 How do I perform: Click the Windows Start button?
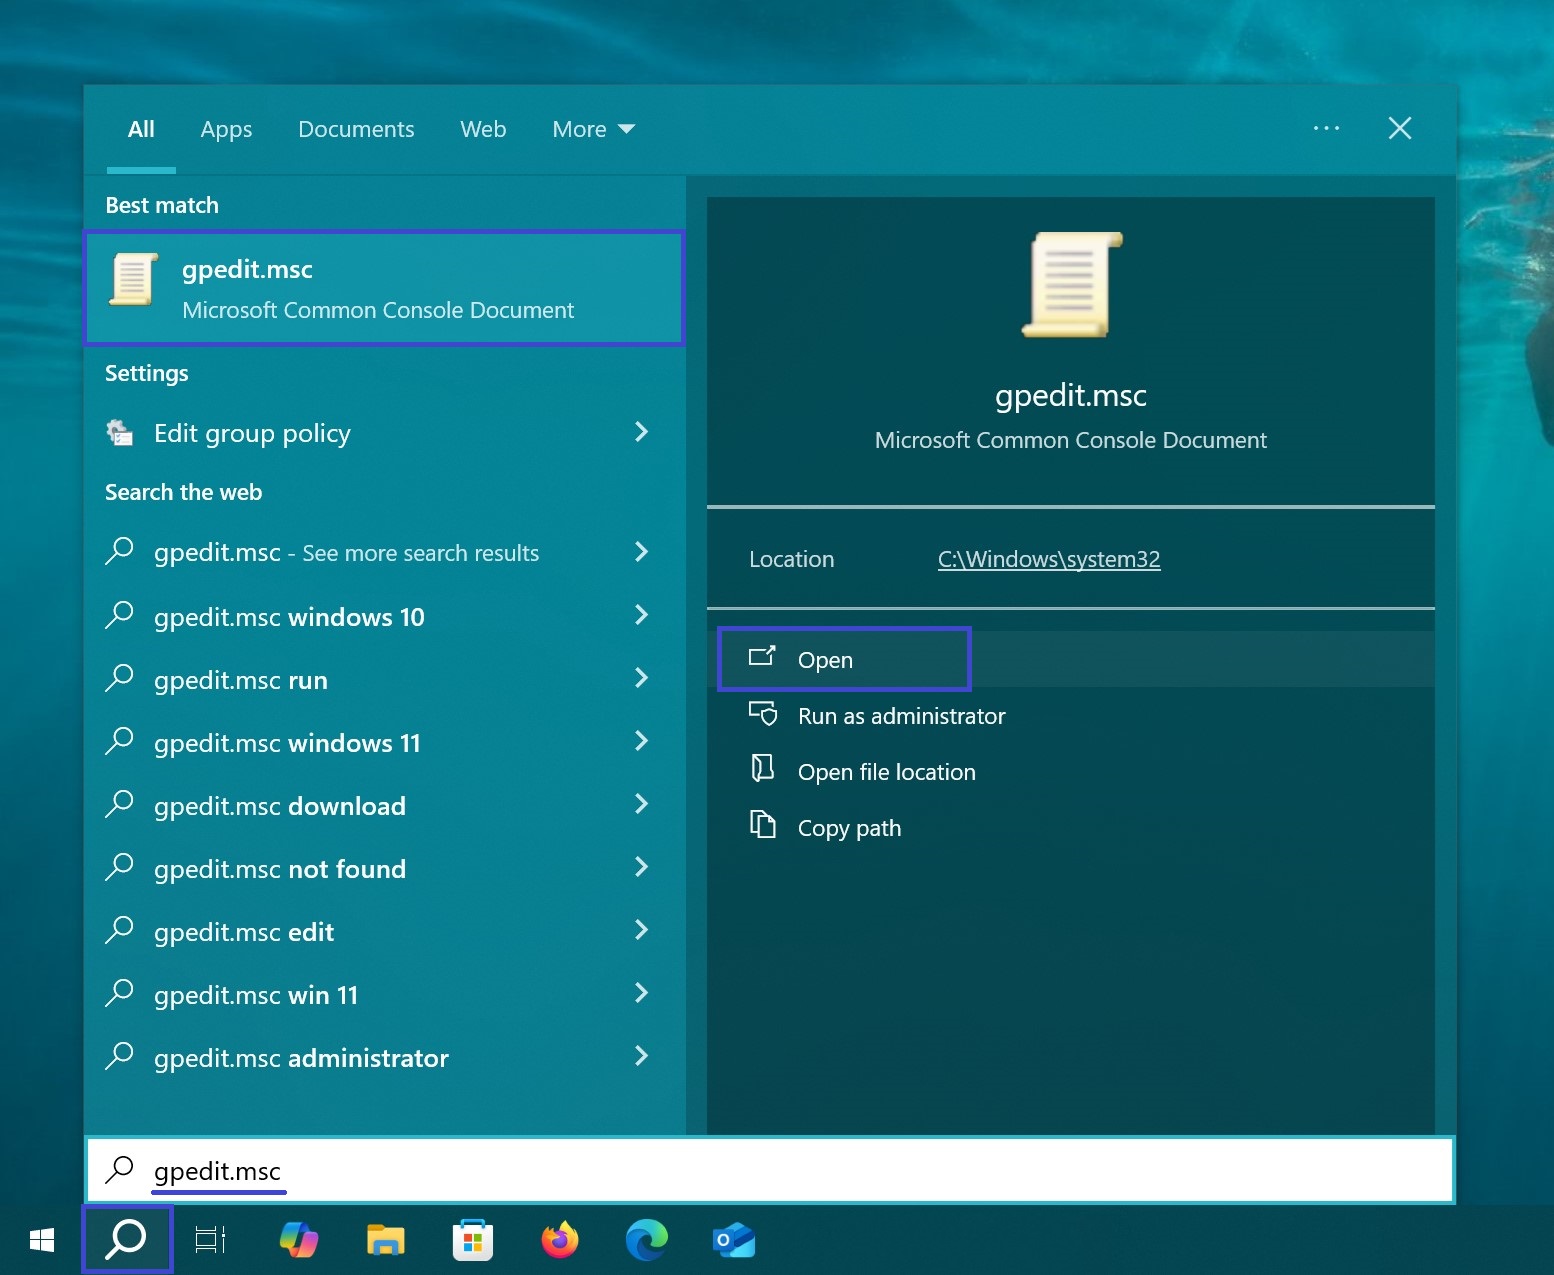pos(42,1240)
